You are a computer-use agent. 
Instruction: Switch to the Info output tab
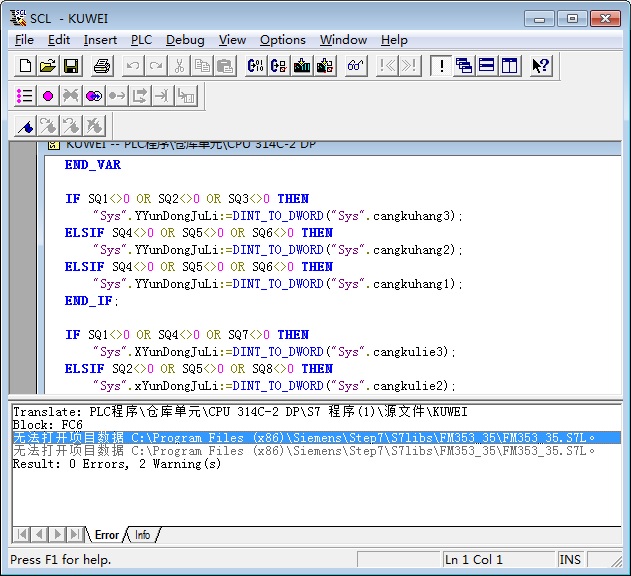coord(142,535)
